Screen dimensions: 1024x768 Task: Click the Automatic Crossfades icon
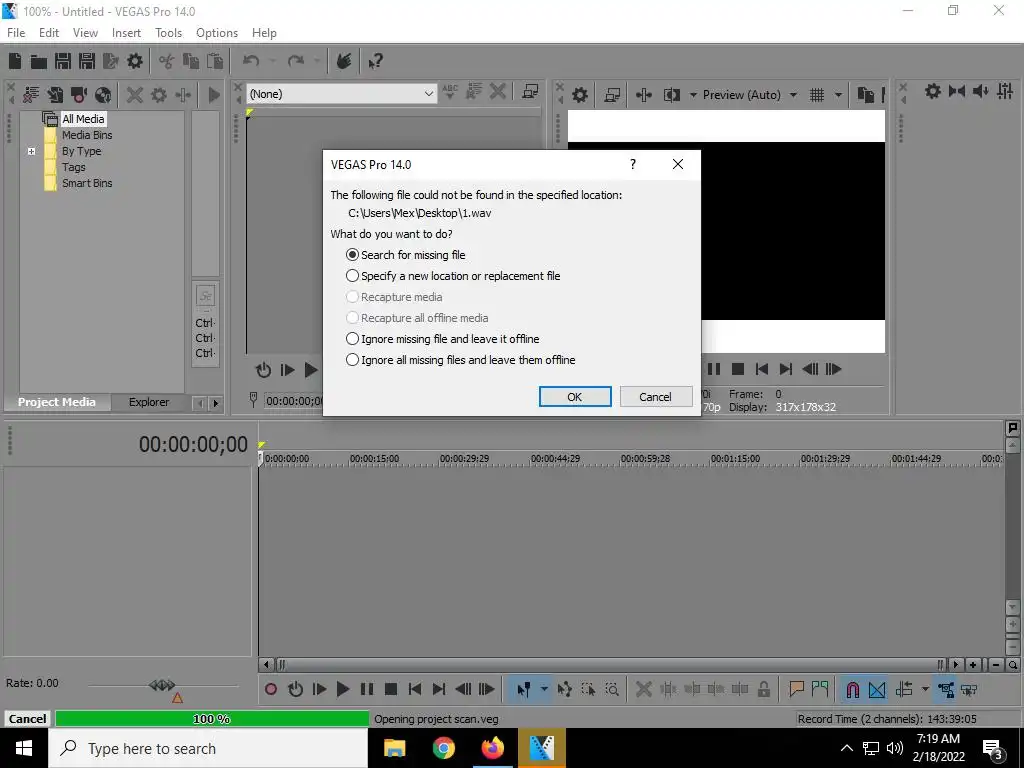point(877,689)
